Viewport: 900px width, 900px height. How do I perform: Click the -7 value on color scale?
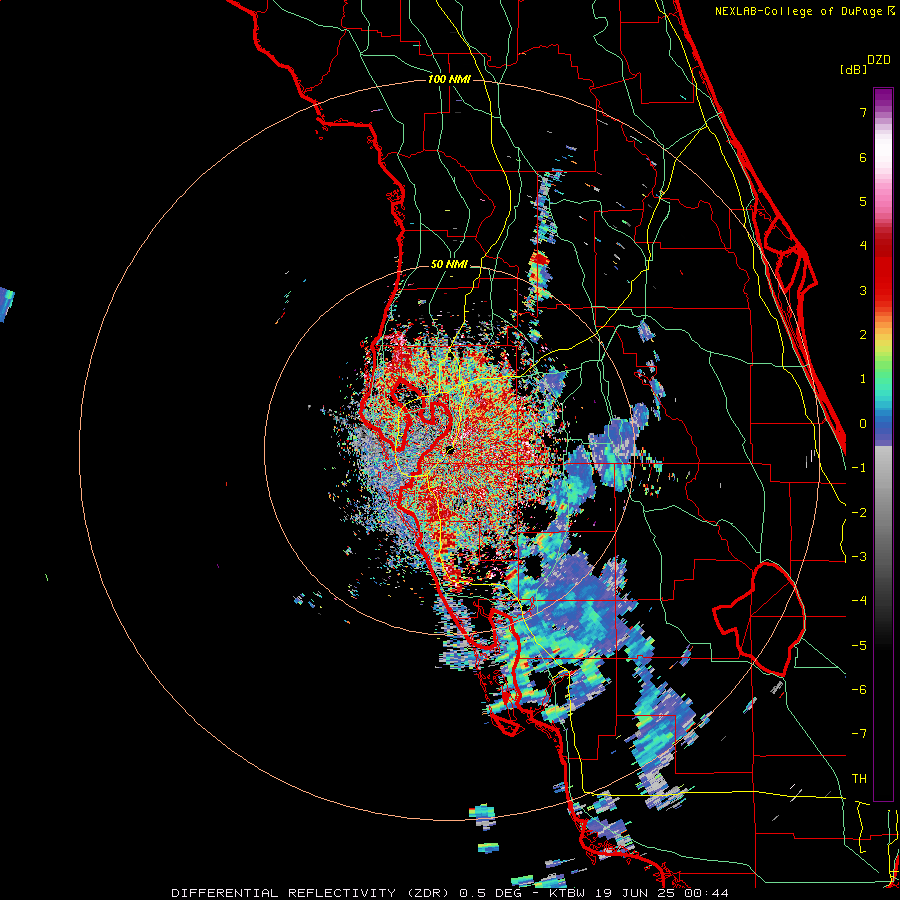[859, 734]
